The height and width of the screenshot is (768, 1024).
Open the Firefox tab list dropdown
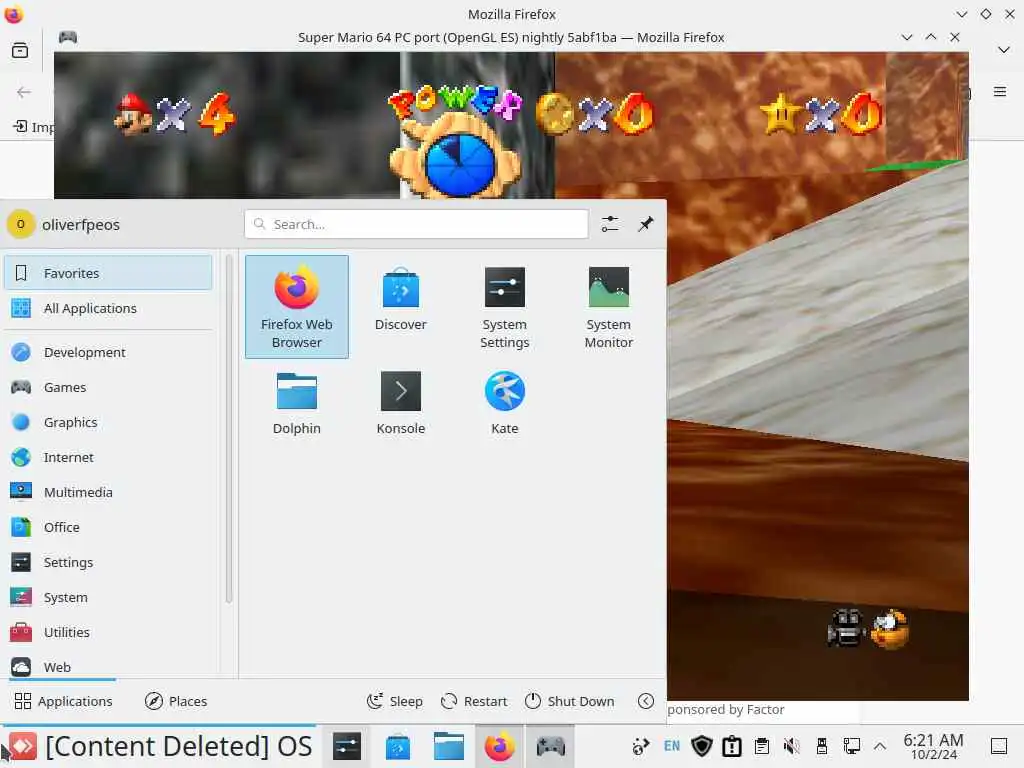[x=1004, y=50]
